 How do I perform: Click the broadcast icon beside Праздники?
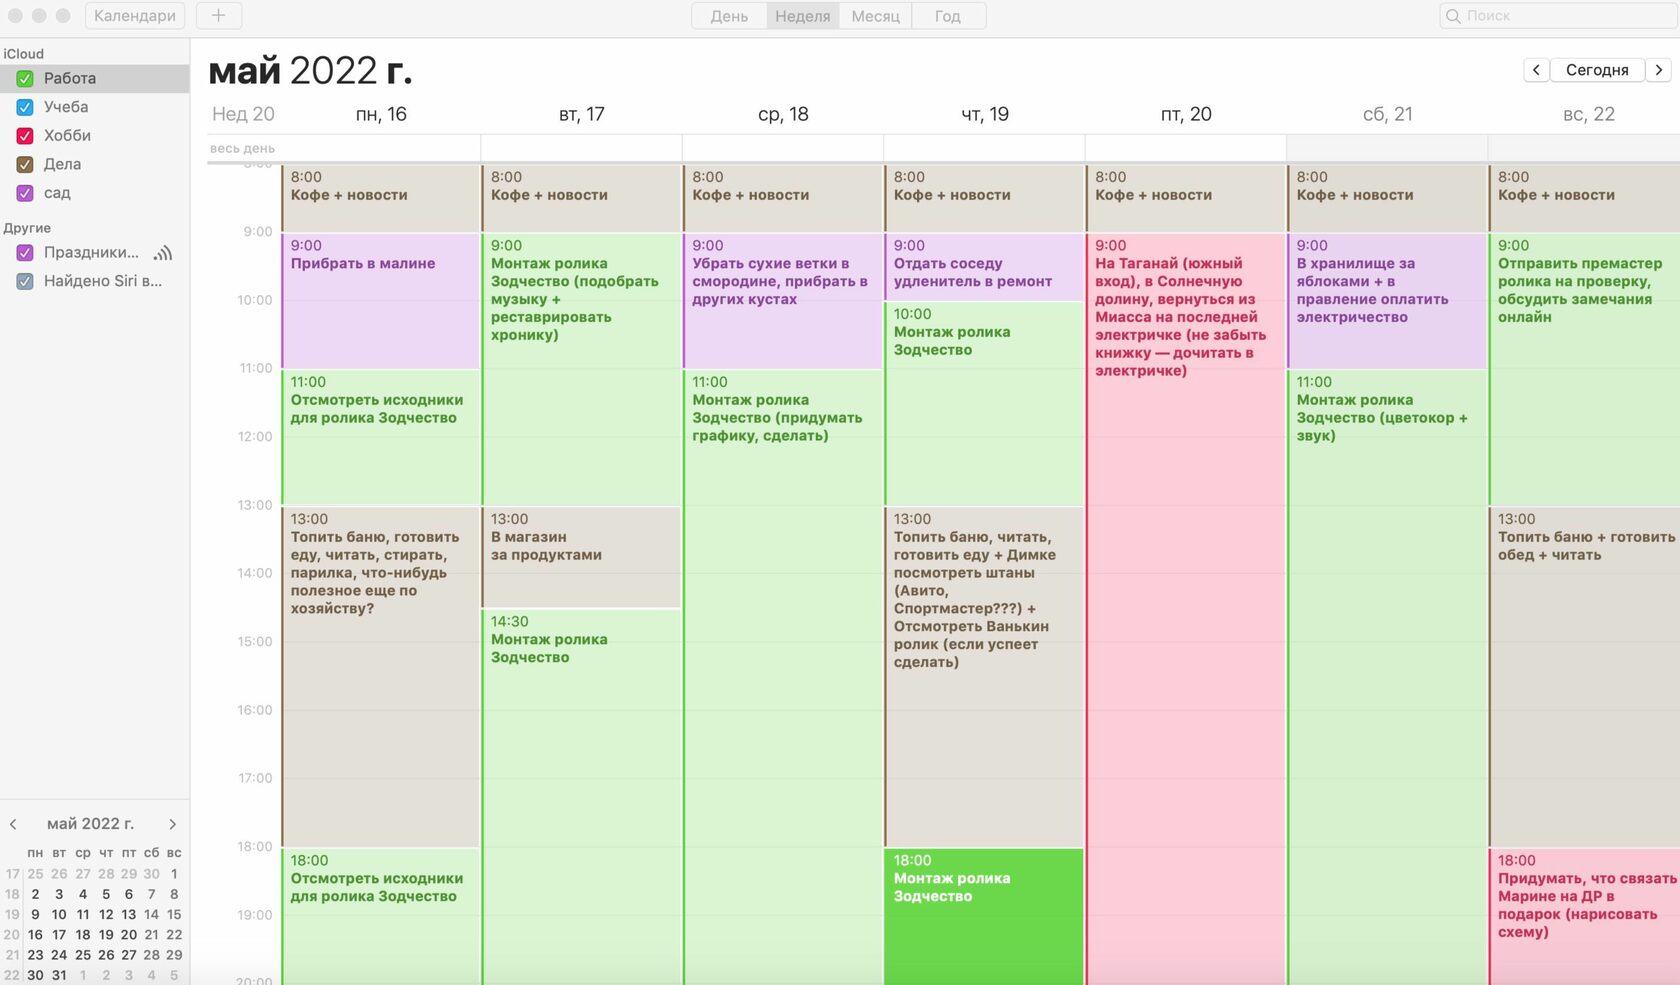(163, 253)
